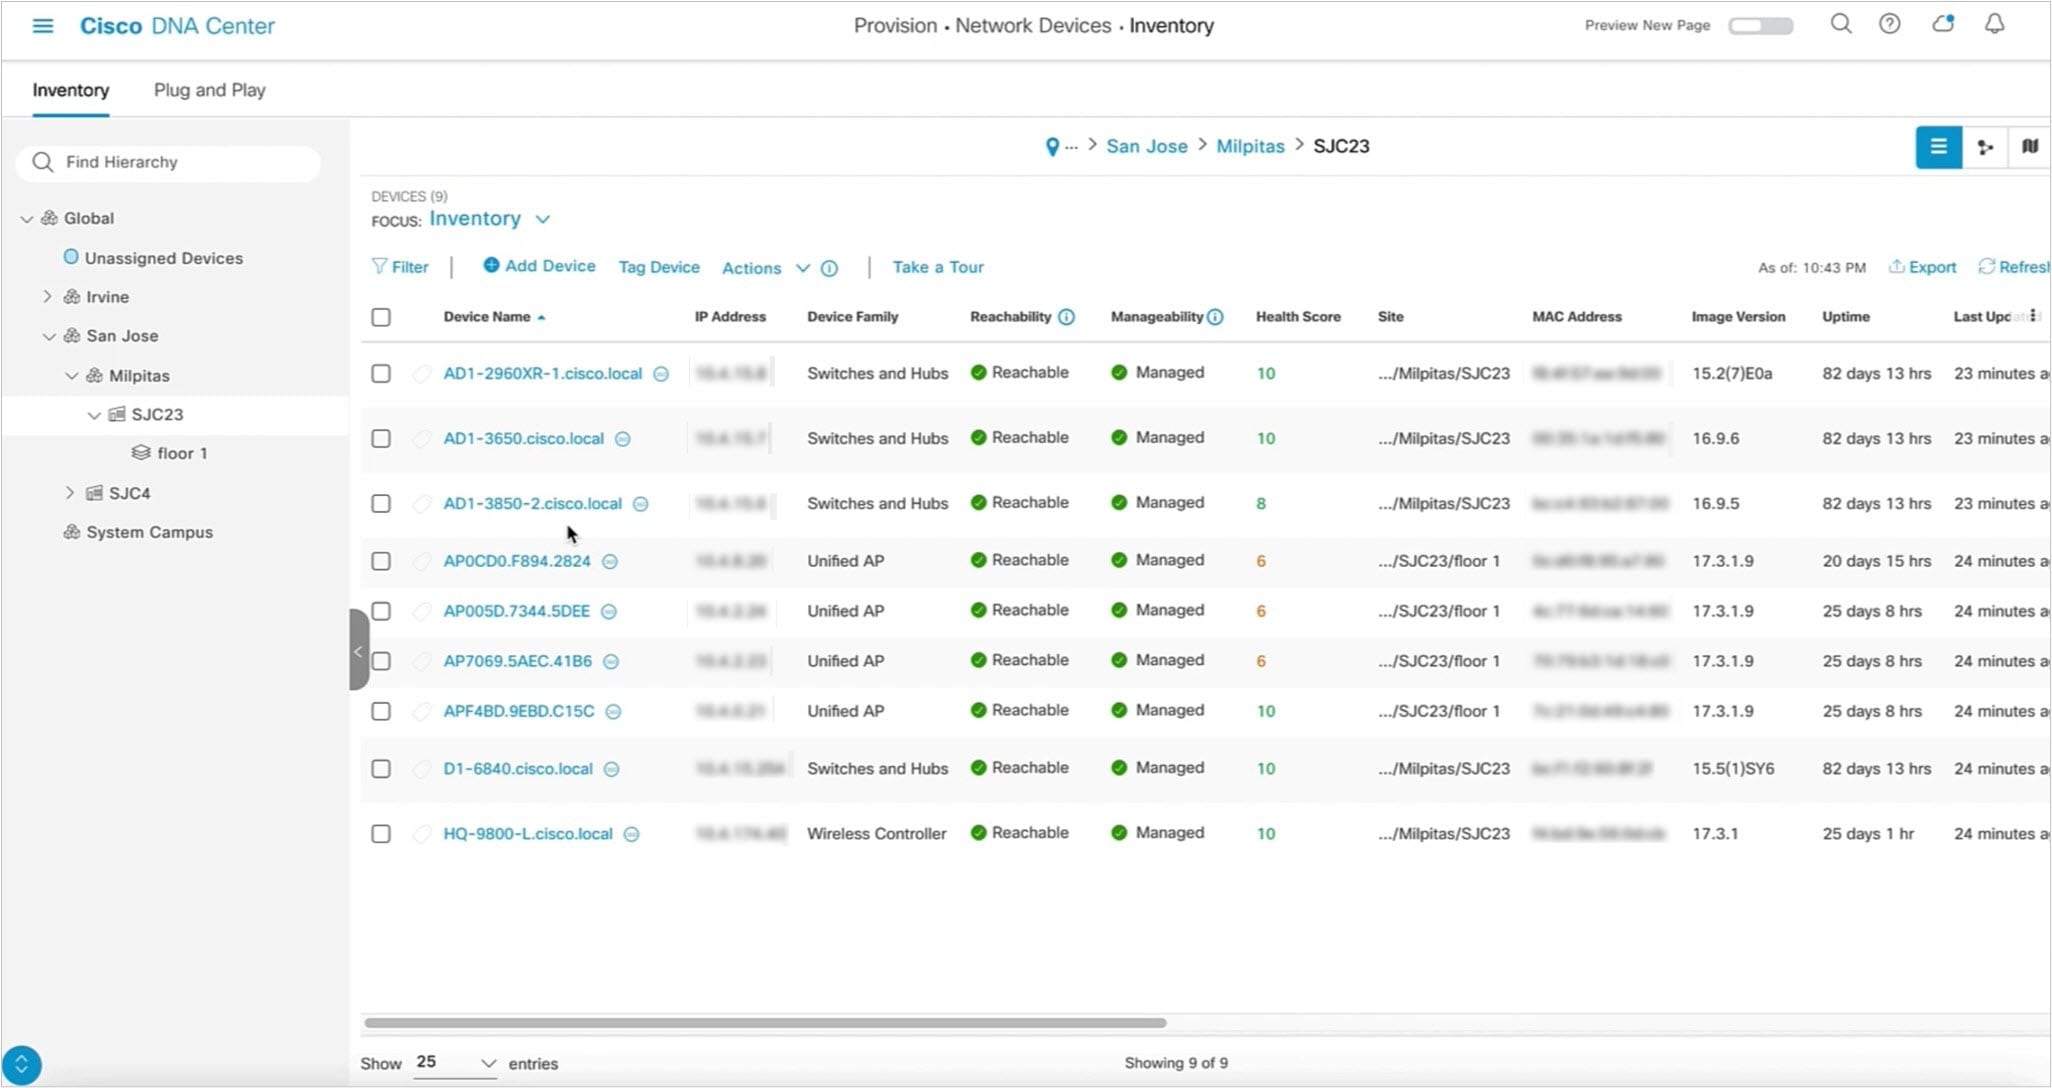Click the Cisco DNA Center logo
2052x1088 pixels.
point(177,26)
